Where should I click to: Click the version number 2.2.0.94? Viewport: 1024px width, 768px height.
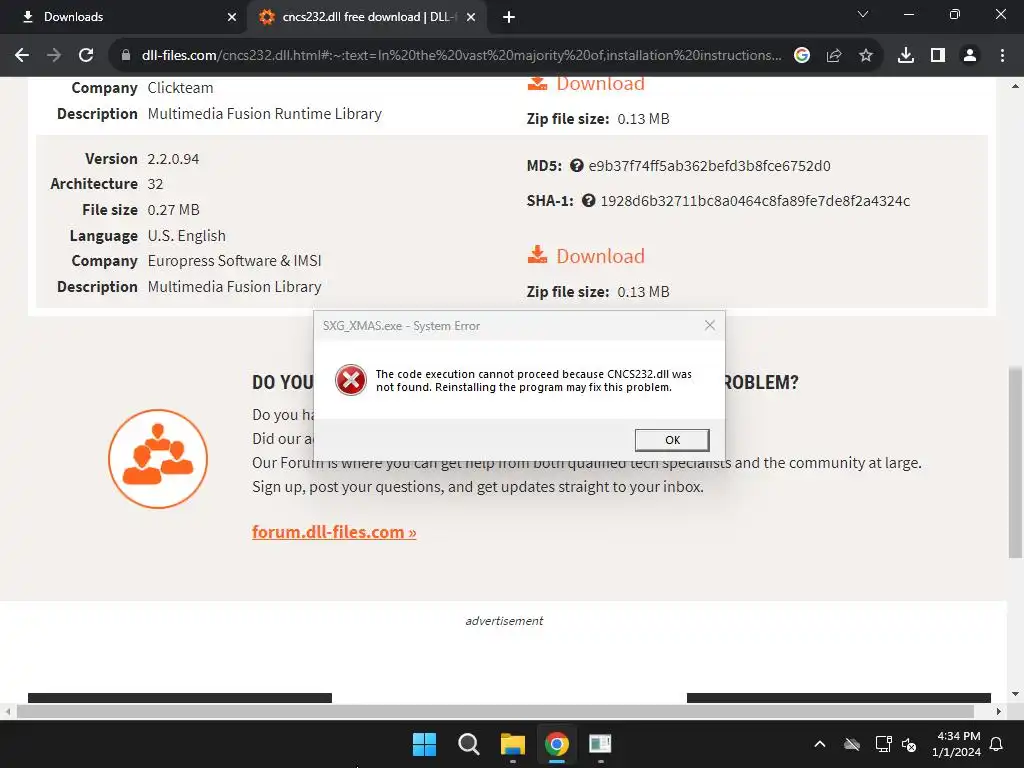click(x=173, y=159)
